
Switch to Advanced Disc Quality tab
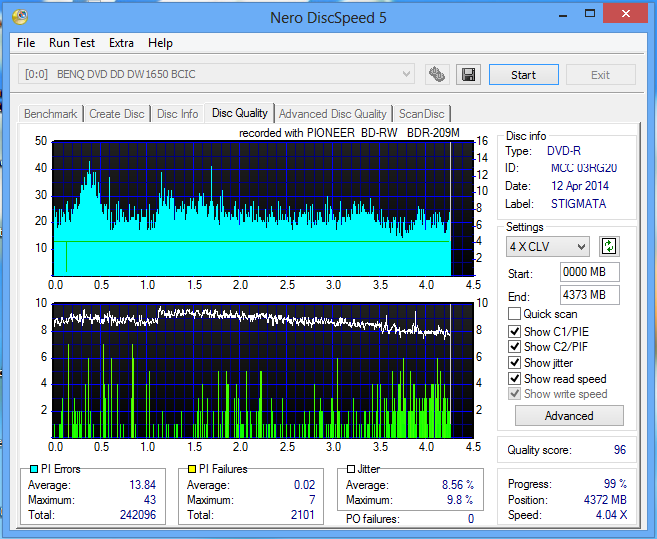[333, 114]
